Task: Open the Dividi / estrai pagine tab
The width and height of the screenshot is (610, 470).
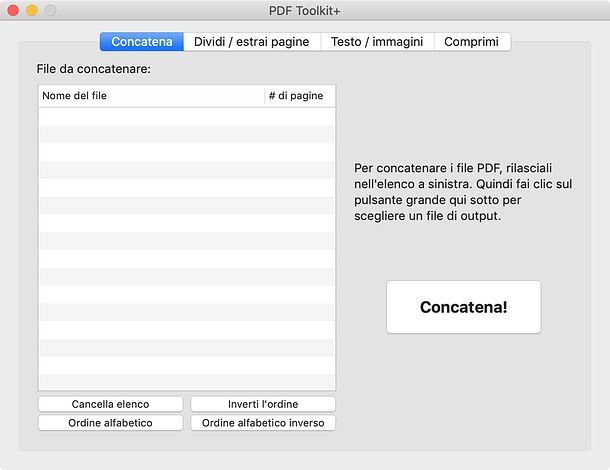Action: [x=251, y=42]
